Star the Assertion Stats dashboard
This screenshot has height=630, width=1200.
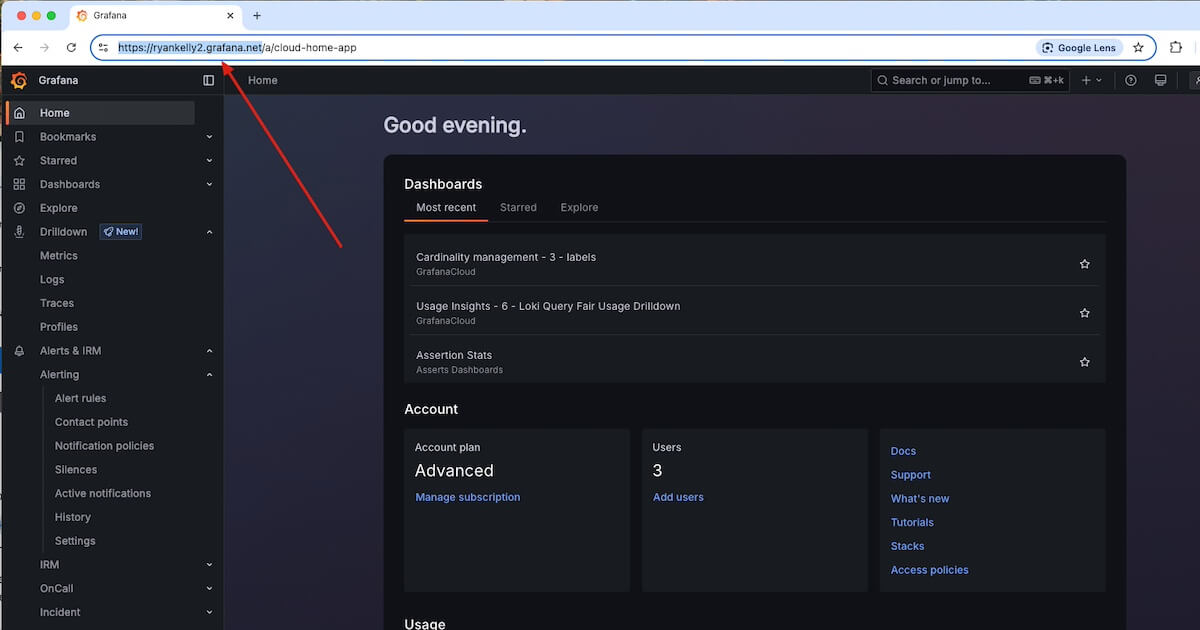pyautogui.click(x=1085, y=361)
